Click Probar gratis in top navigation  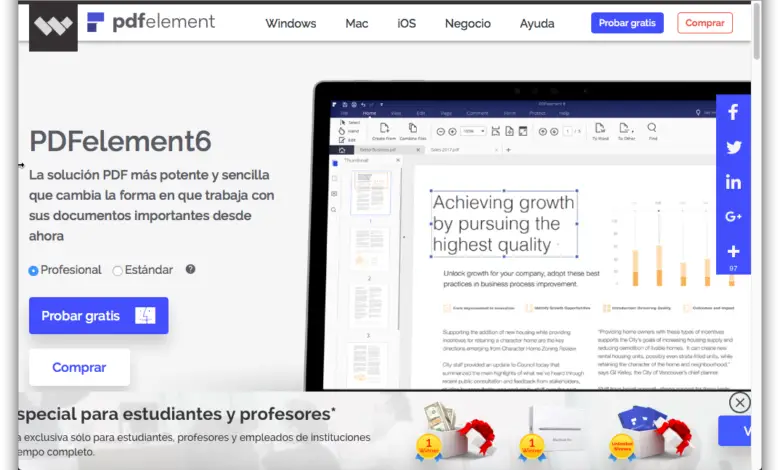pyautogui.click(x=627, y=23)
